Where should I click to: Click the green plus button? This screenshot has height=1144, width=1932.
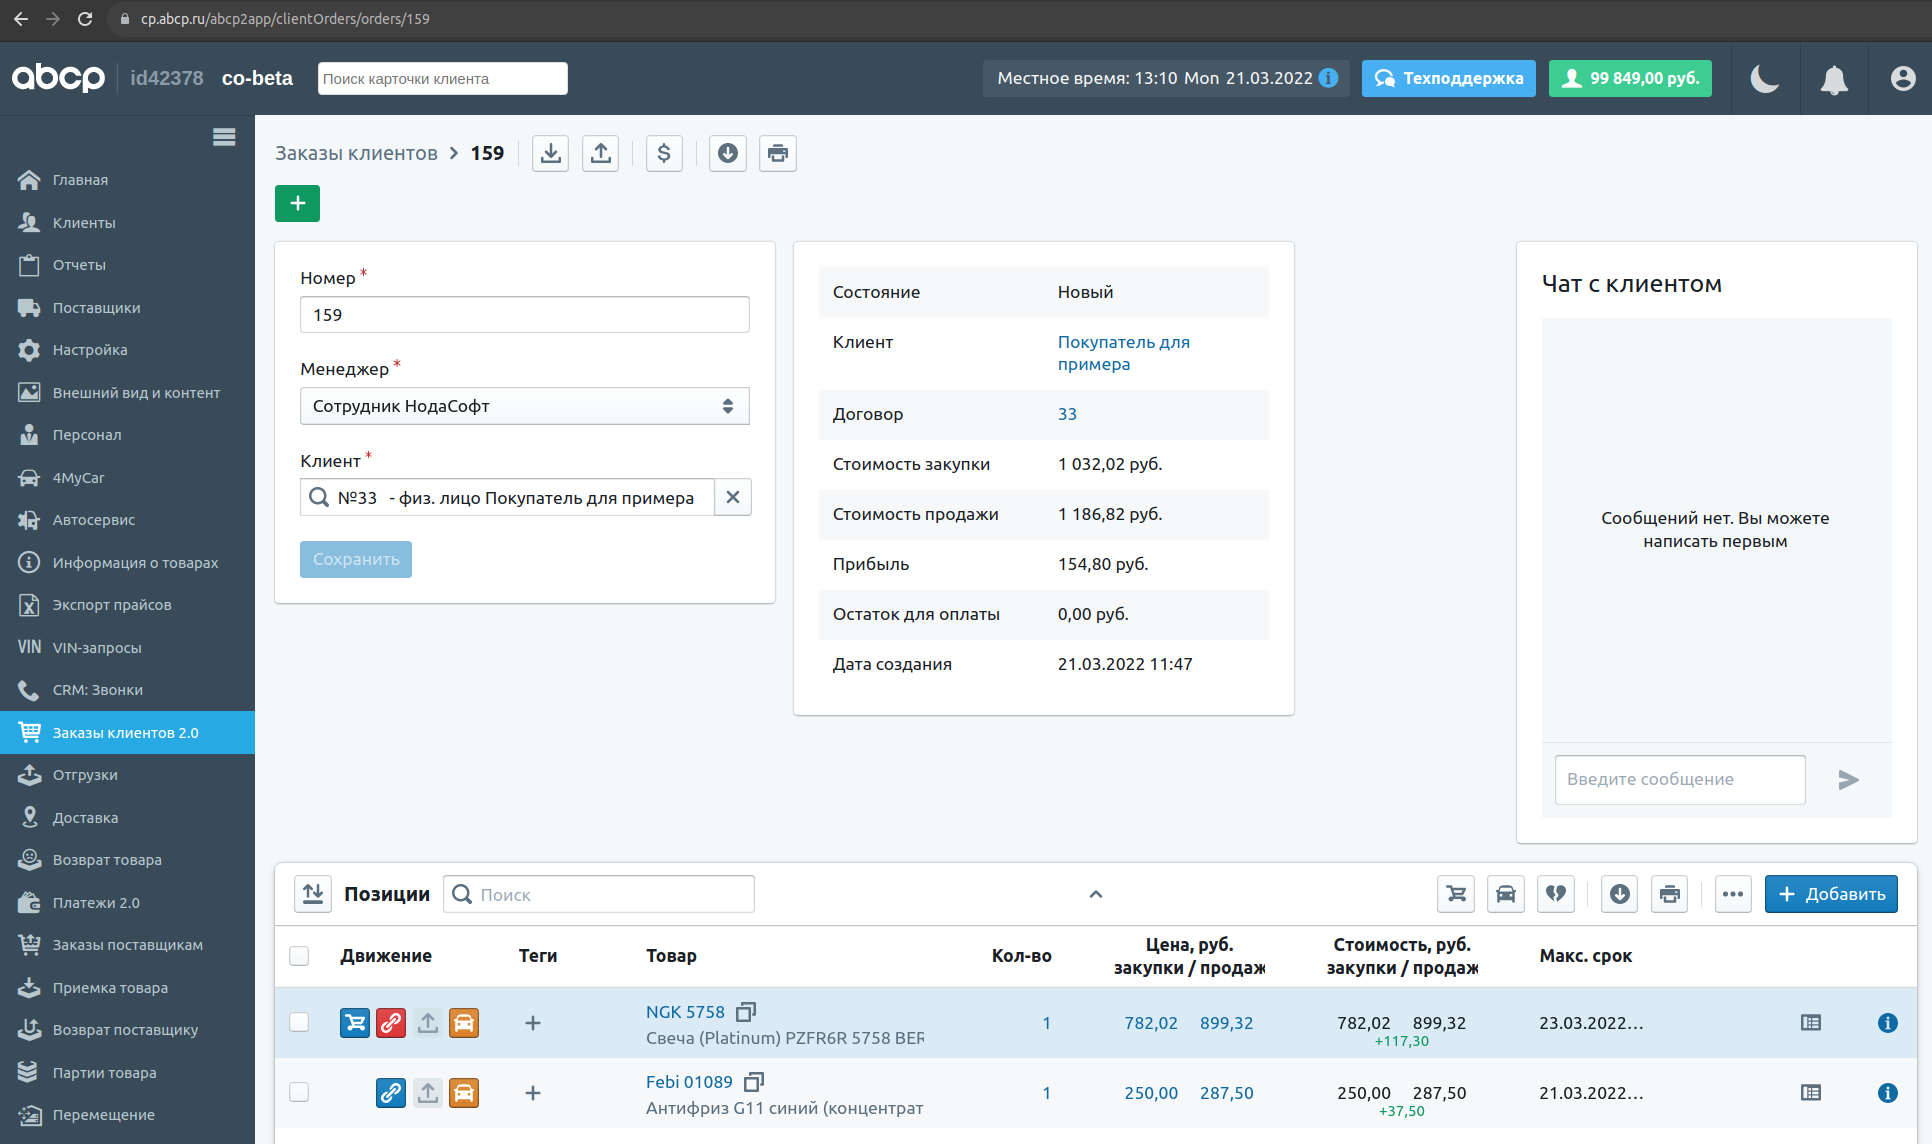tap(297, 203)
